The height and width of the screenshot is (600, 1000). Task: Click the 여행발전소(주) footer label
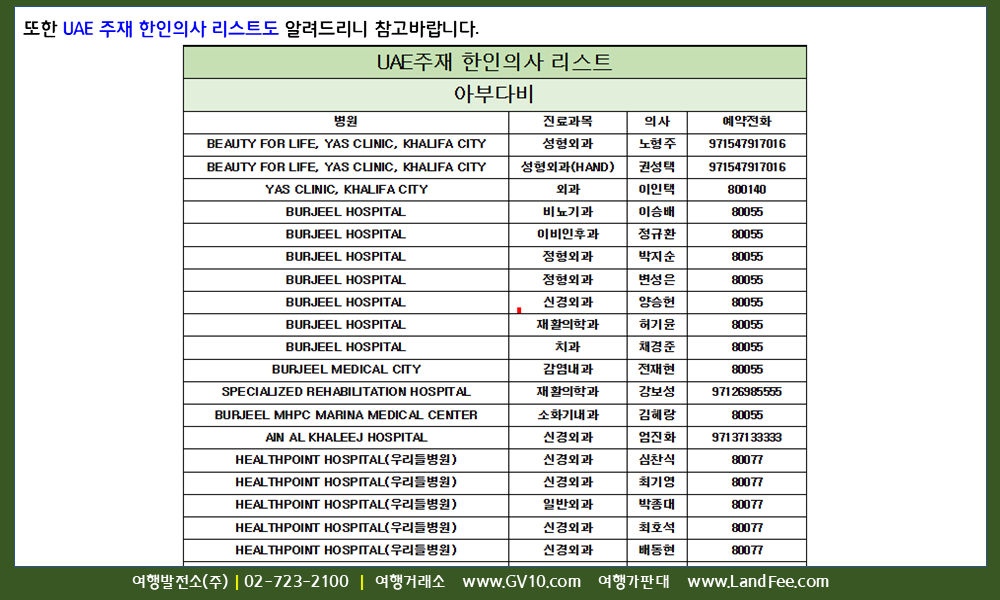pyautogui.click(x=180, y=582)
